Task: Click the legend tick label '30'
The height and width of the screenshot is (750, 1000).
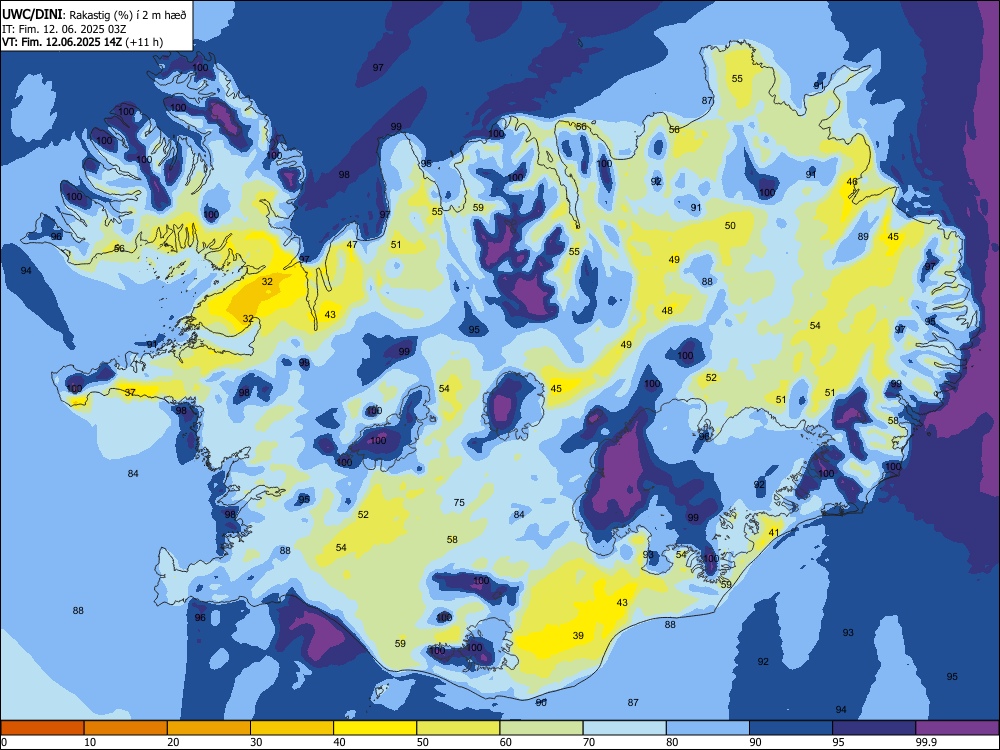Action: click(x=256, y=742)
